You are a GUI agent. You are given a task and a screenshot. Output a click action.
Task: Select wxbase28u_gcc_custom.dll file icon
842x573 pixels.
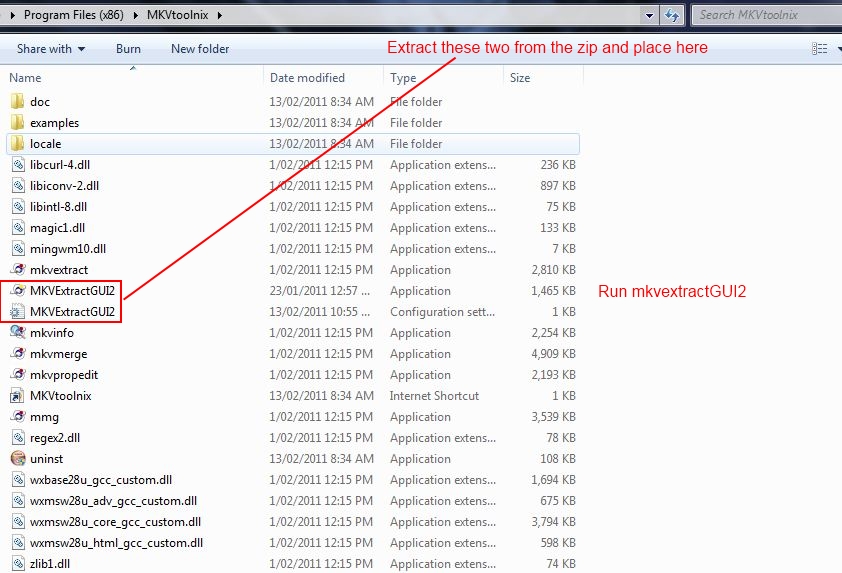(18, 480)
